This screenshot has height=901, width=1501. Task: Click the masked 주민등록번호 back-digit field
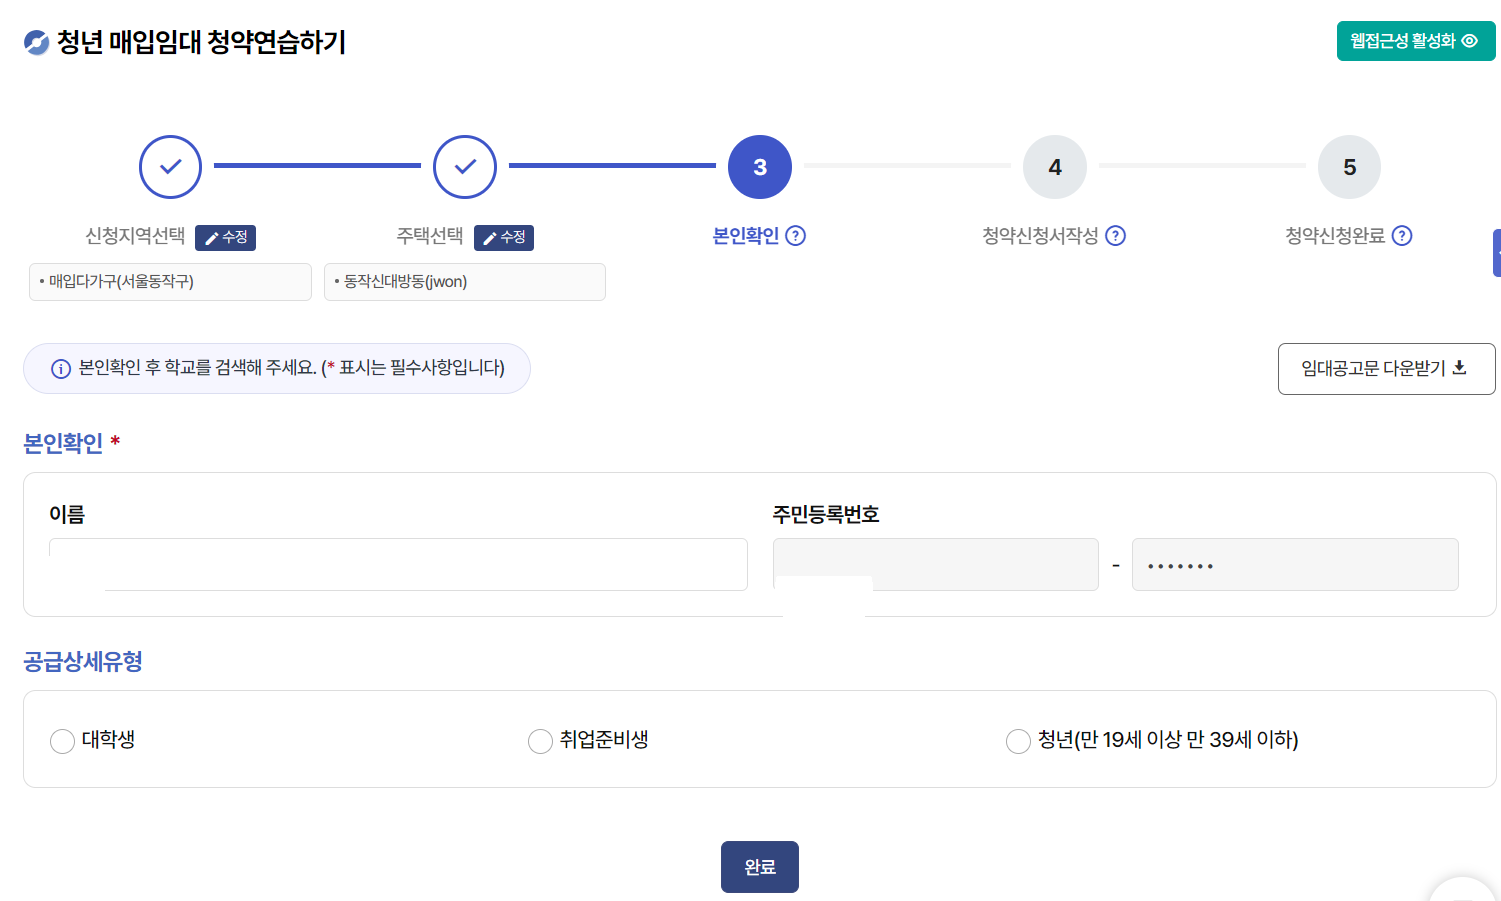[1294, 564]
